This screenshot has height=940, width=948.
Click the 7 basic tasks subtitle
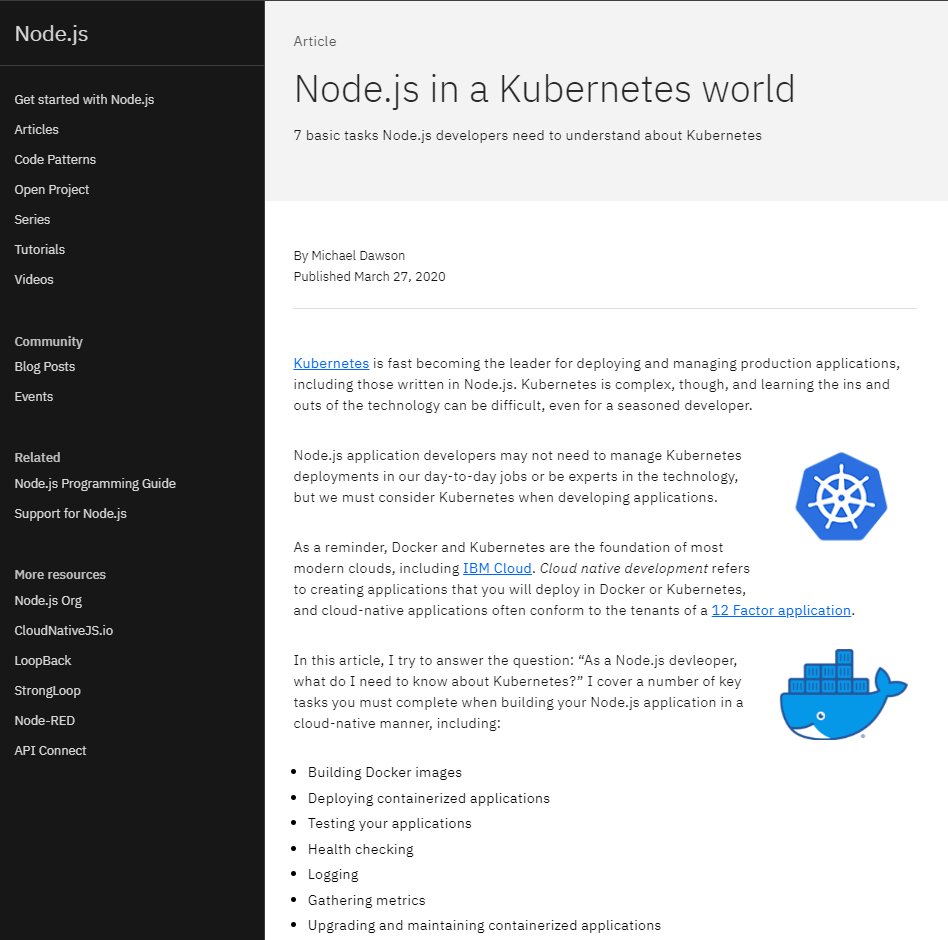(x=528, y=135)
